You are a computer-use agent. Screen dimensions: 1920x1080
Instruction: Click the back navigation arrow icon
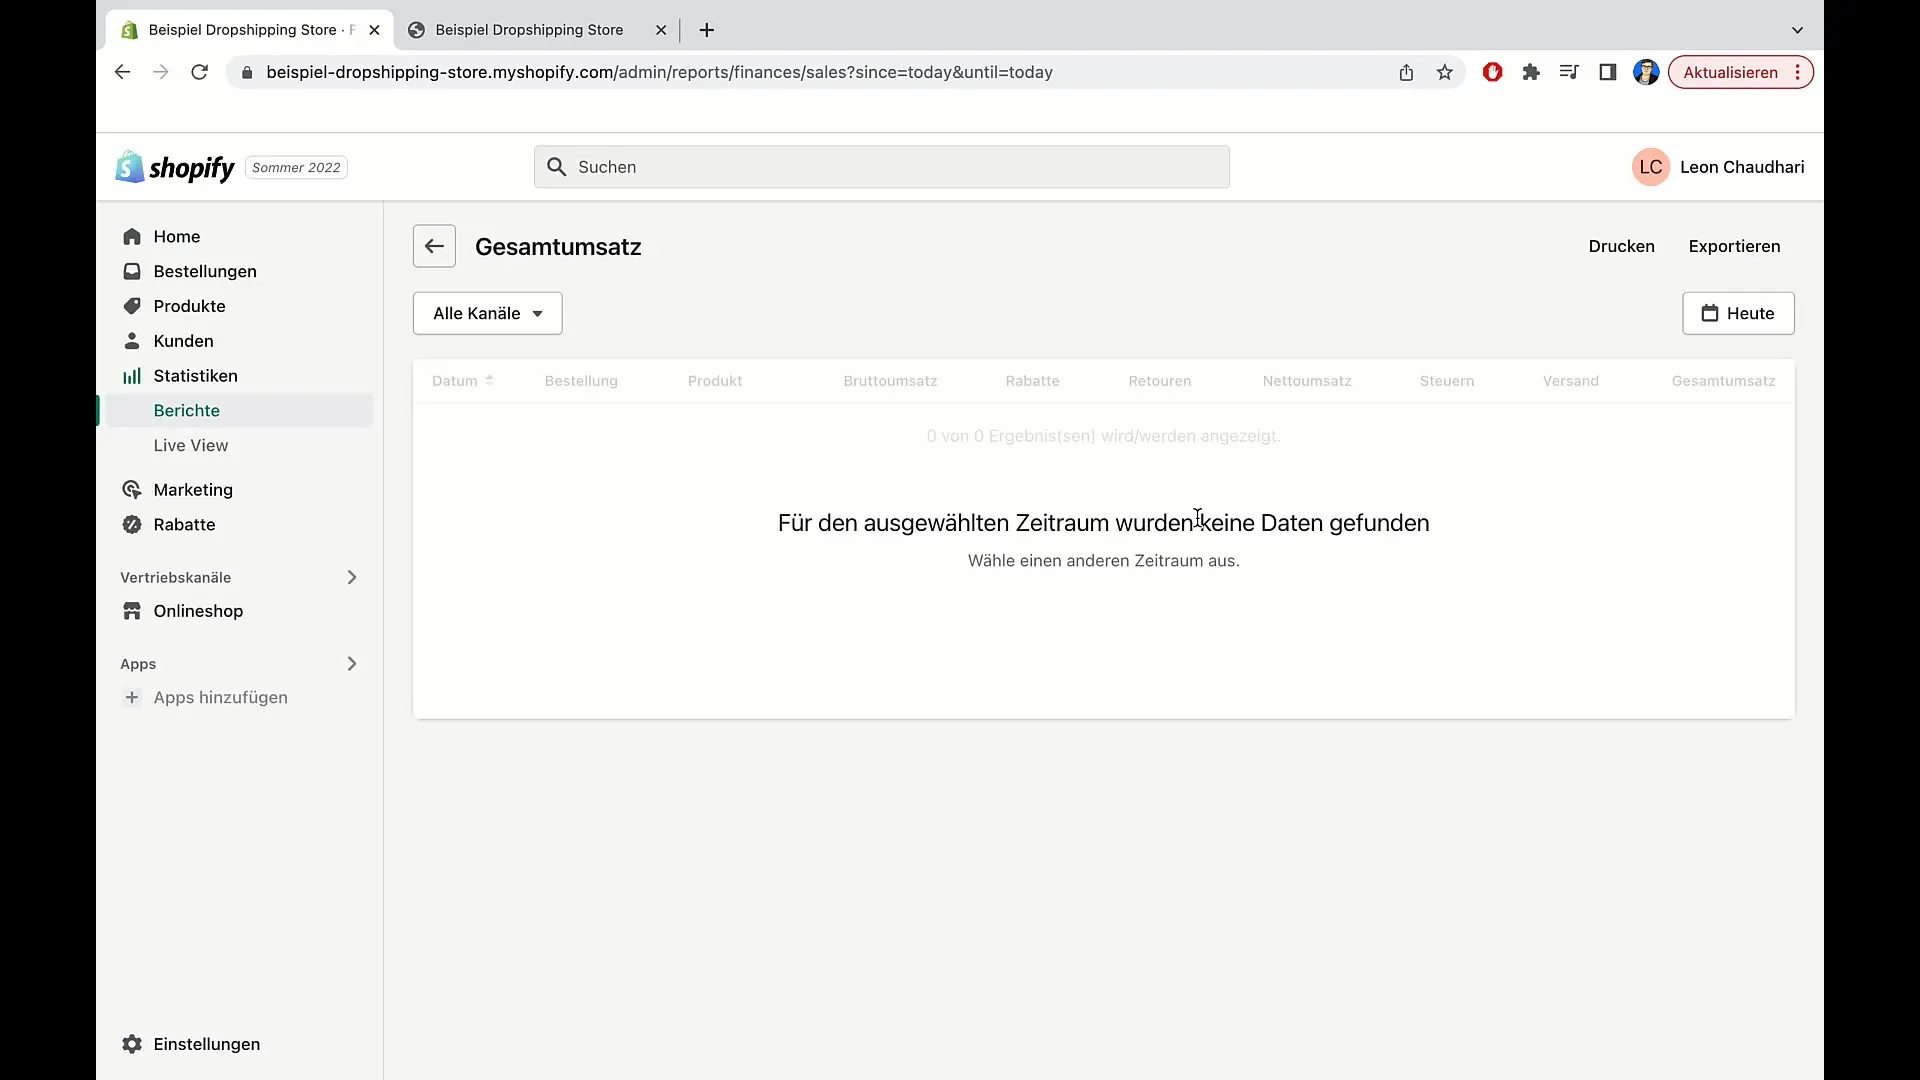(434, 247)
